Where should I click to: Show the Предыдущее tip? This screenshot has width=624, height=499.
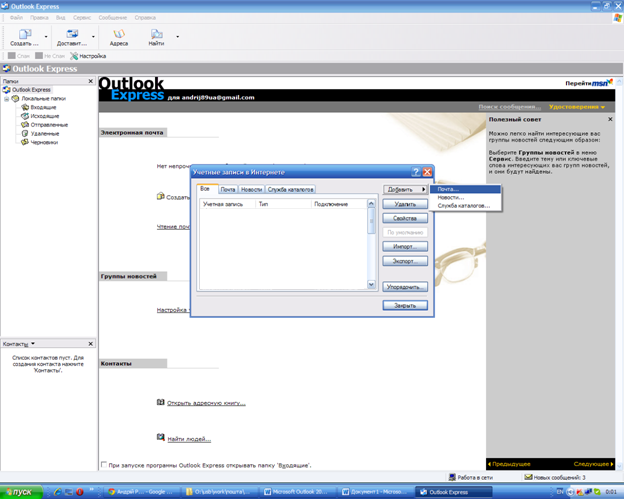[509, 464]
